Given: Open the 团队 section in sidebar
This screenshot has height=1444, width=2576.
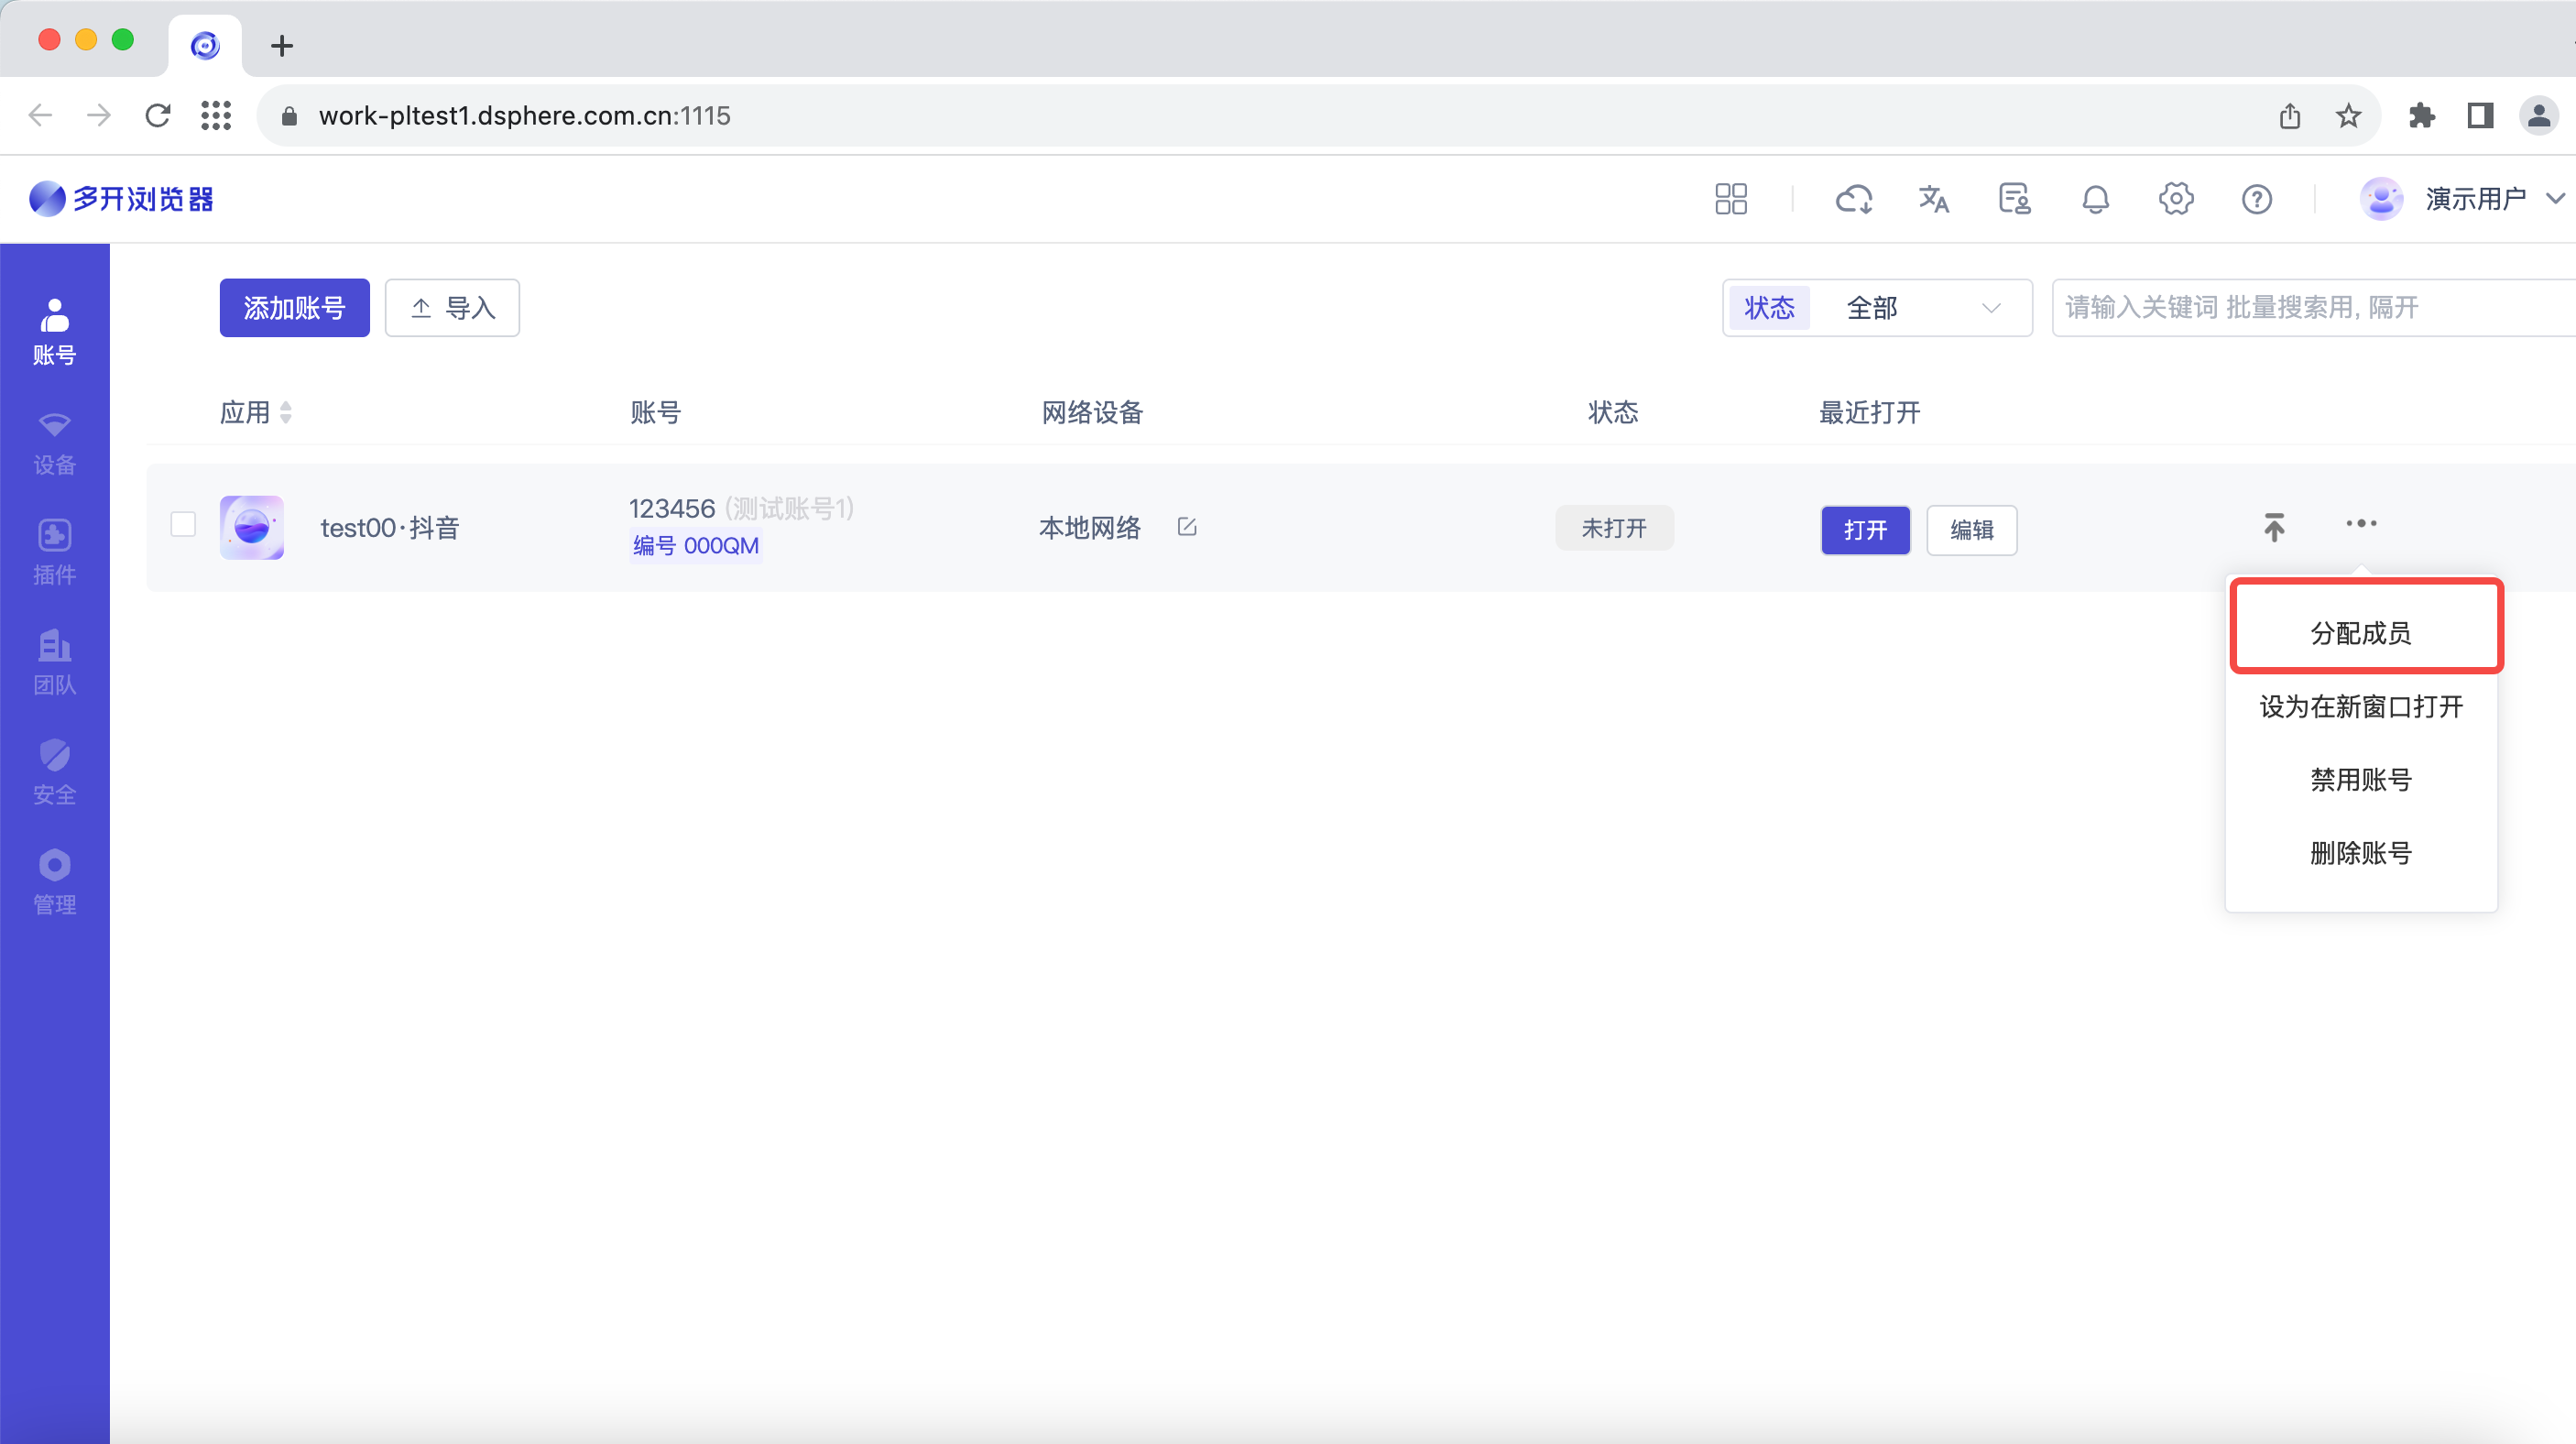Looking at the screenshot, I should [54, 662].
